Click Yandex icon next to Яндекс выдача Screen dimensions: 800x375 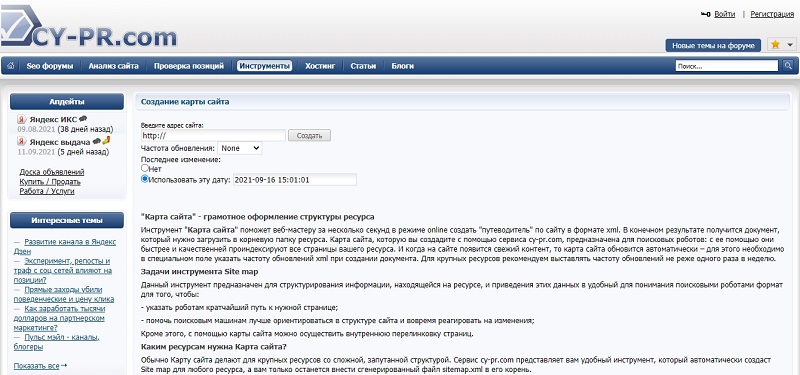click(x=21, y=142)
